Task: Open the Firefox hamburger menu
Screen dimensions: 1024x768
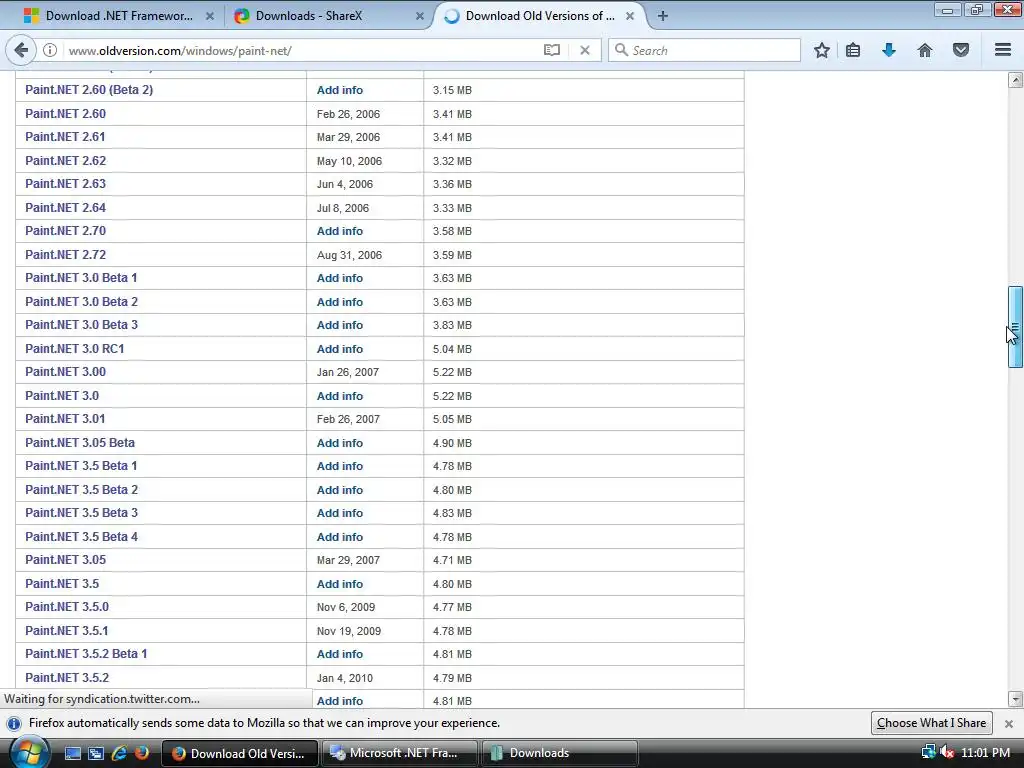Action: 1003,50
